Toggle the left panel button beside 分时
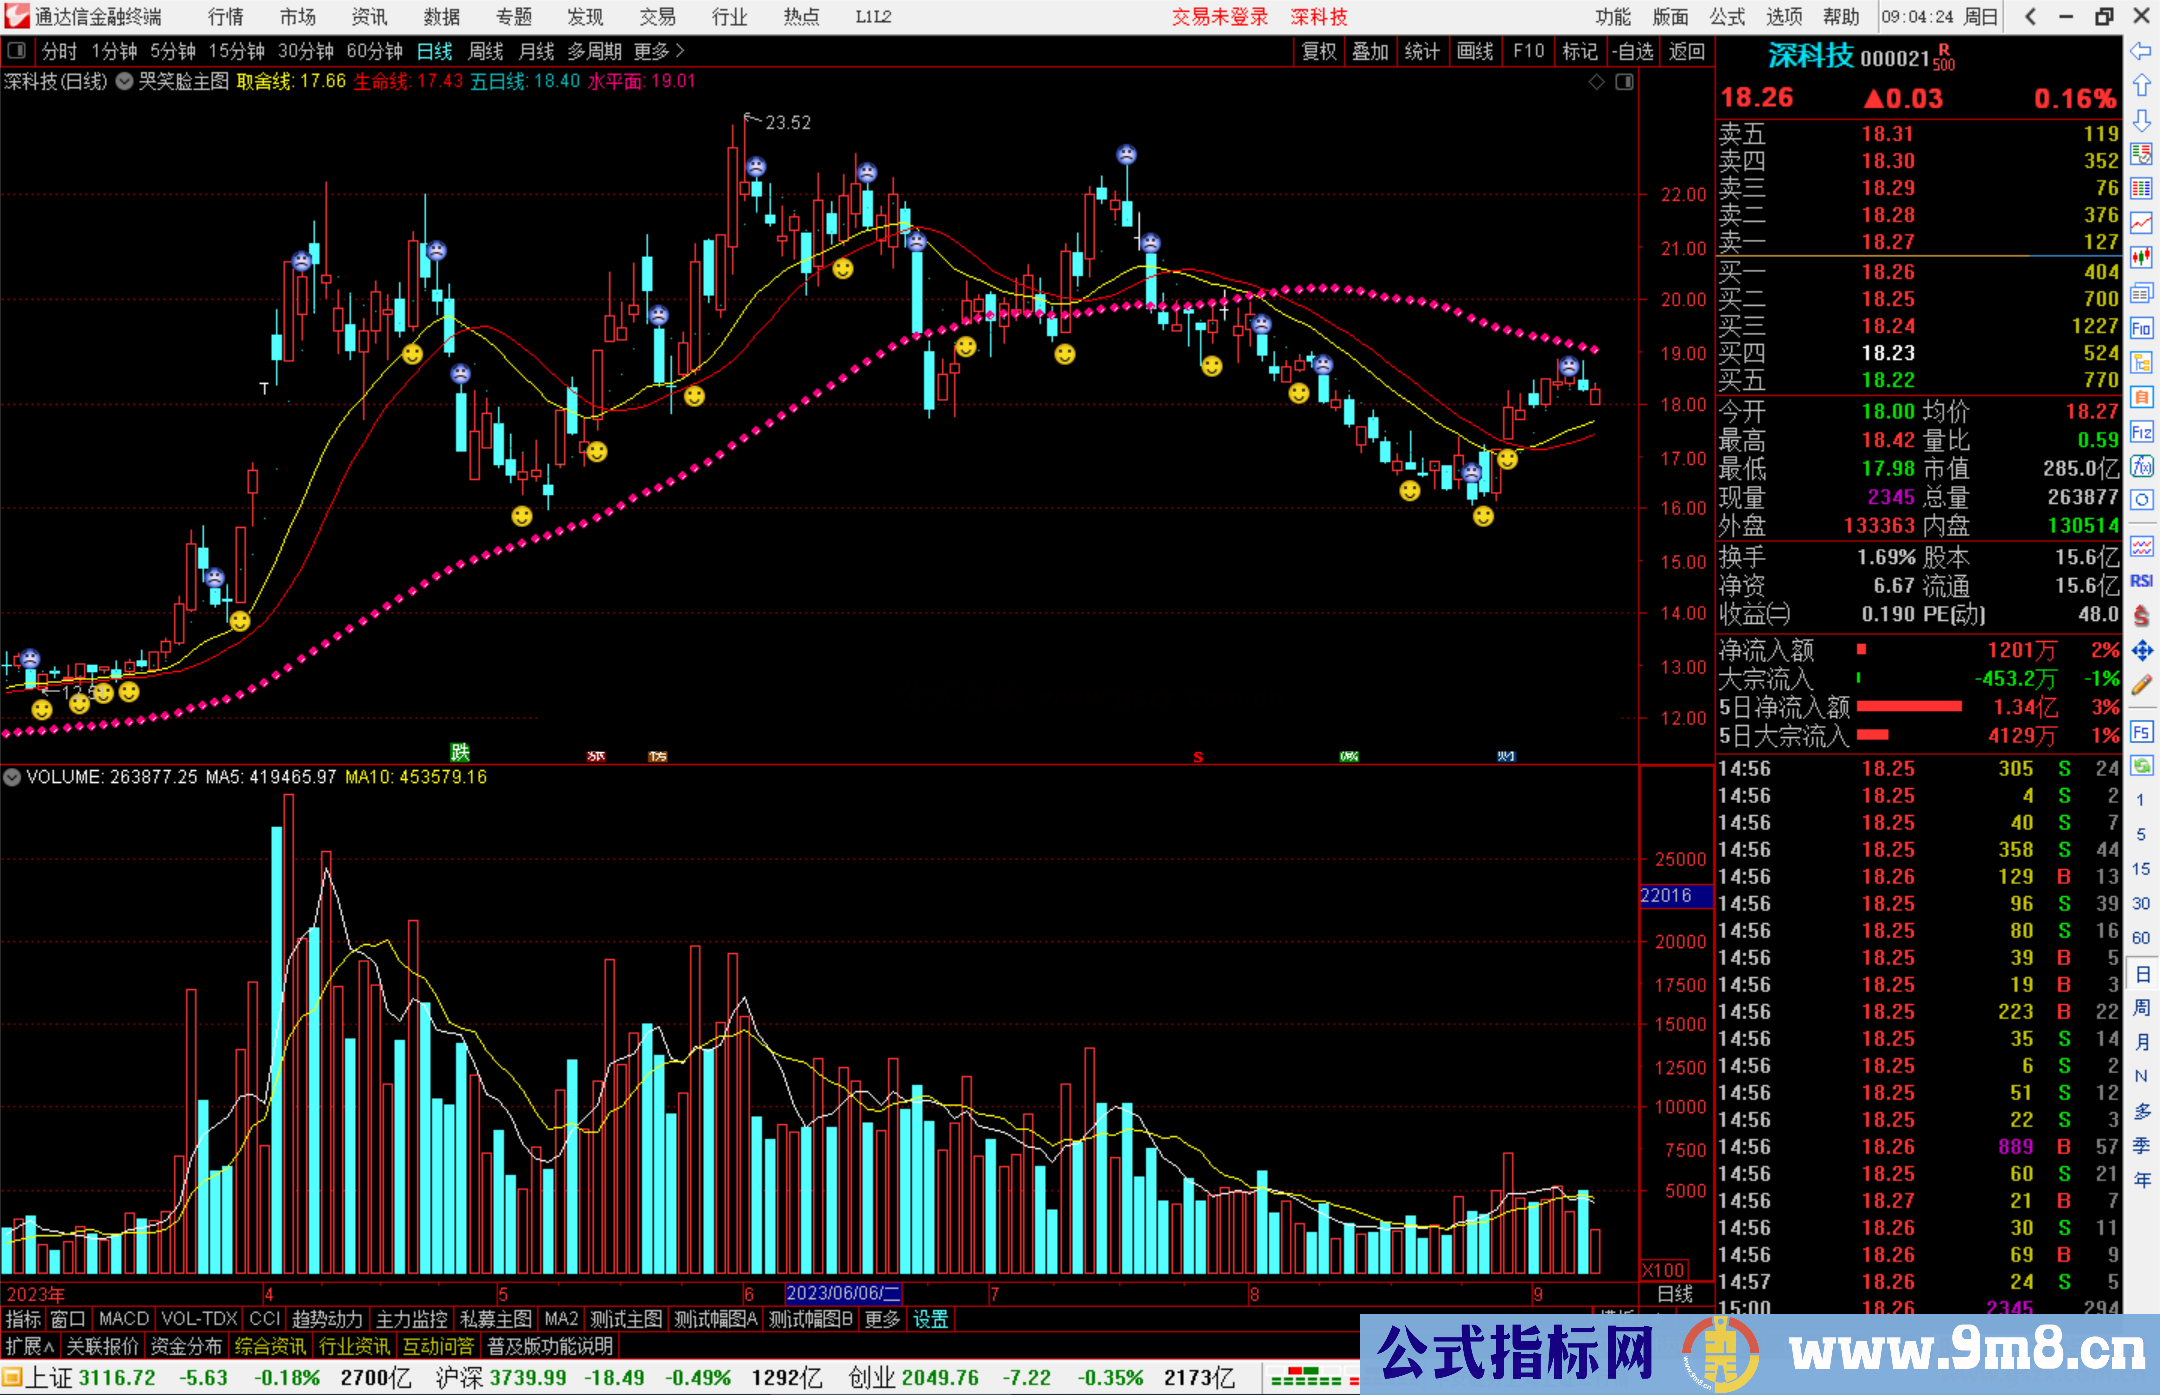2160x1395 pixels. tap(17, 51)
